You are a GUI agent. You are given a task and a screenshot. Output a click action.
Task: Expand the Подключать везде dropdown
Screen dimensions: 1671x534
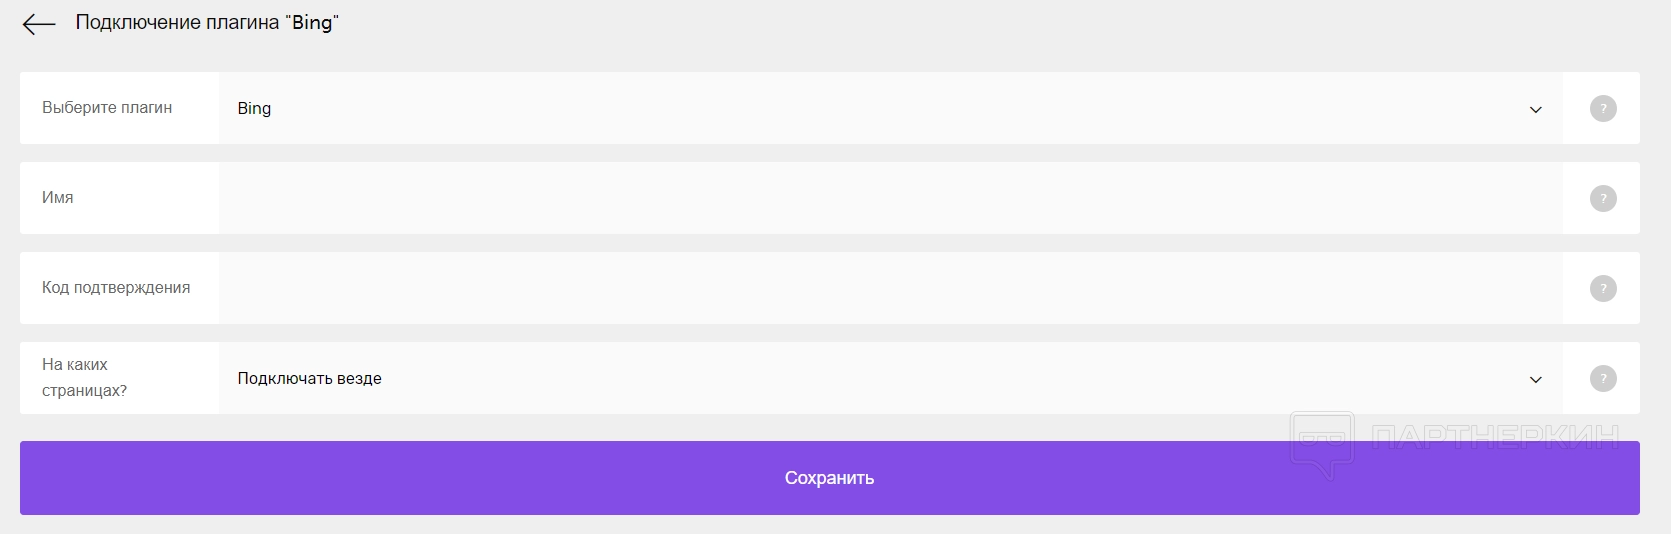coord(890,378)
